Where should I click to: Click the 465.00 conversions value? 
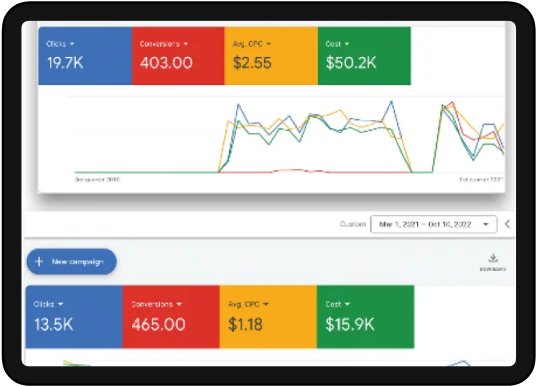click(x=159, y=324)
